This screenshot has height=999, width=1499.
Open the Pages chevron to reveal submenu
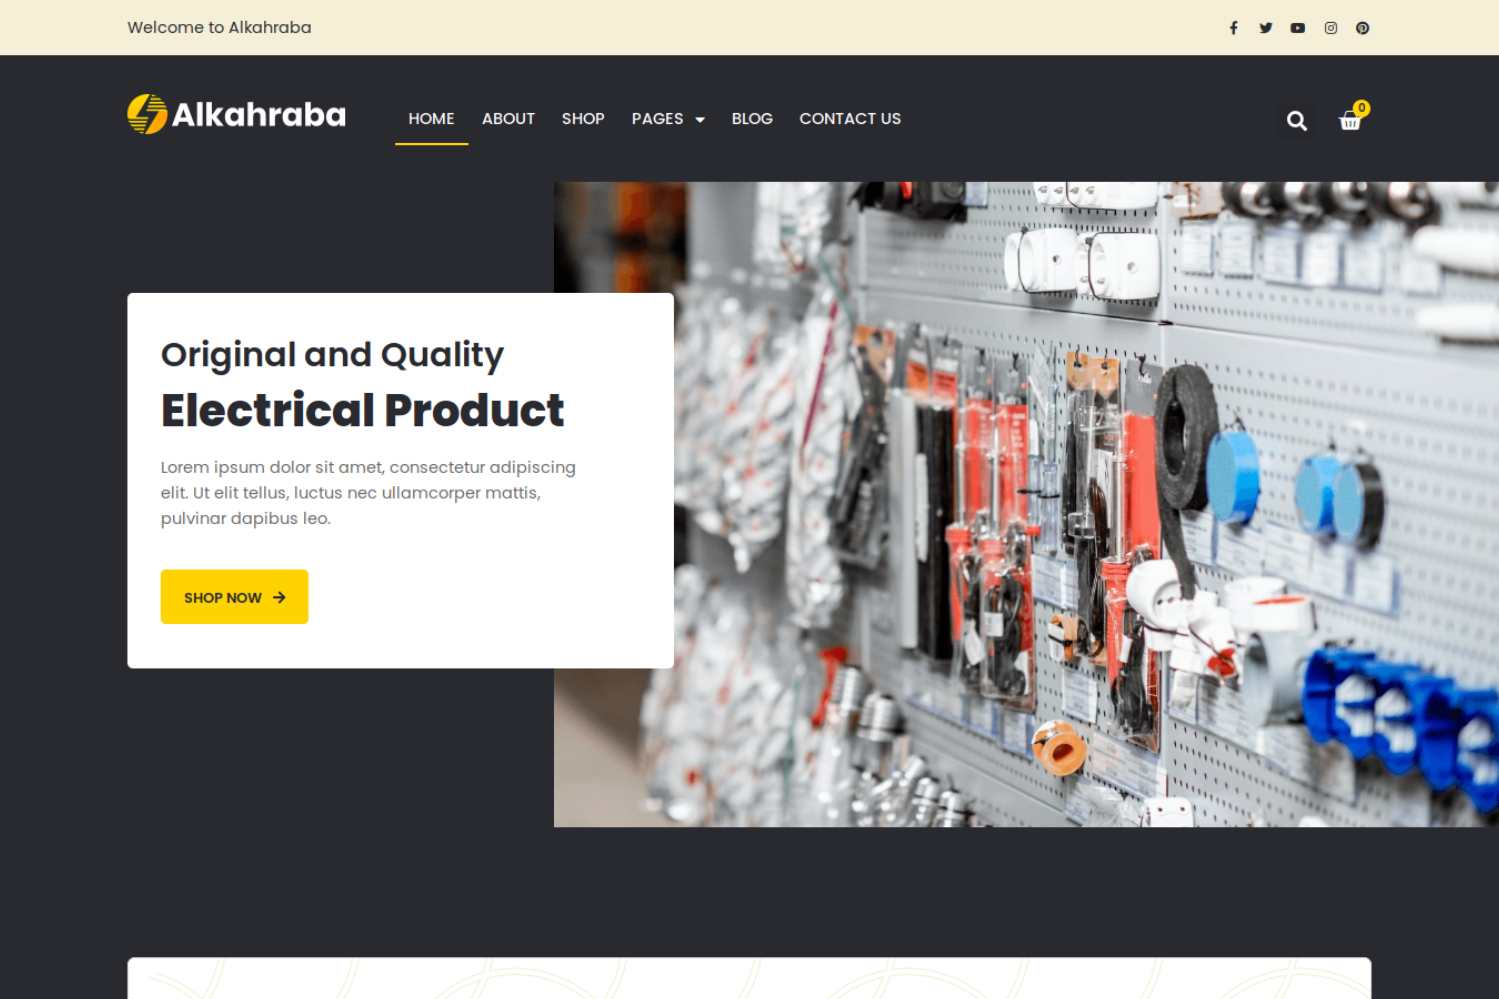(700, 119)
